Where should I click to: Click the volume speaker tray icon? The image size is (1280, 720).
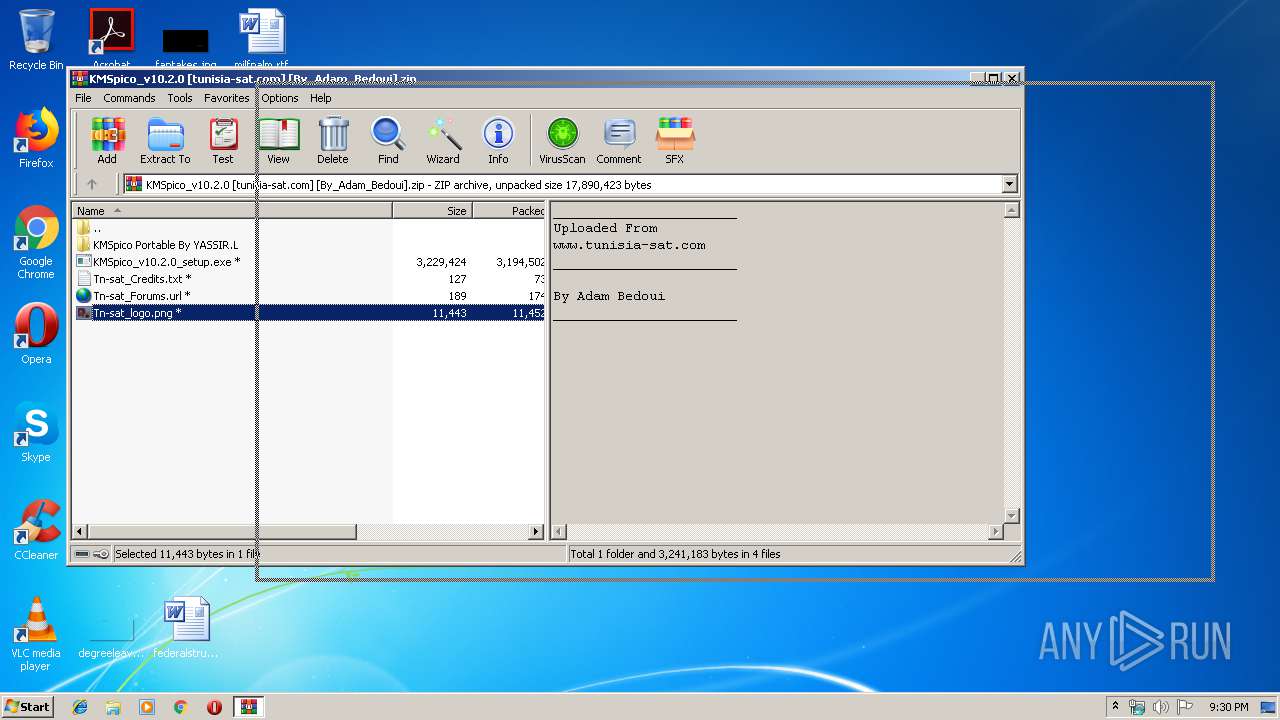click(1161, 707)
